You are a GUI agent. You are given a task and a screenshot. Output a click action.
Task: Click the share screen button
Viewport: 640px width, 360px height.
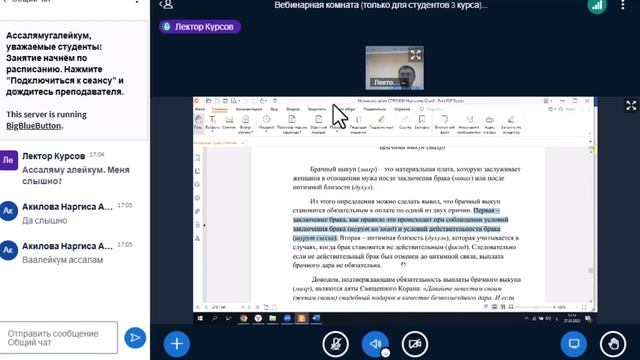[x=574, y=344]
